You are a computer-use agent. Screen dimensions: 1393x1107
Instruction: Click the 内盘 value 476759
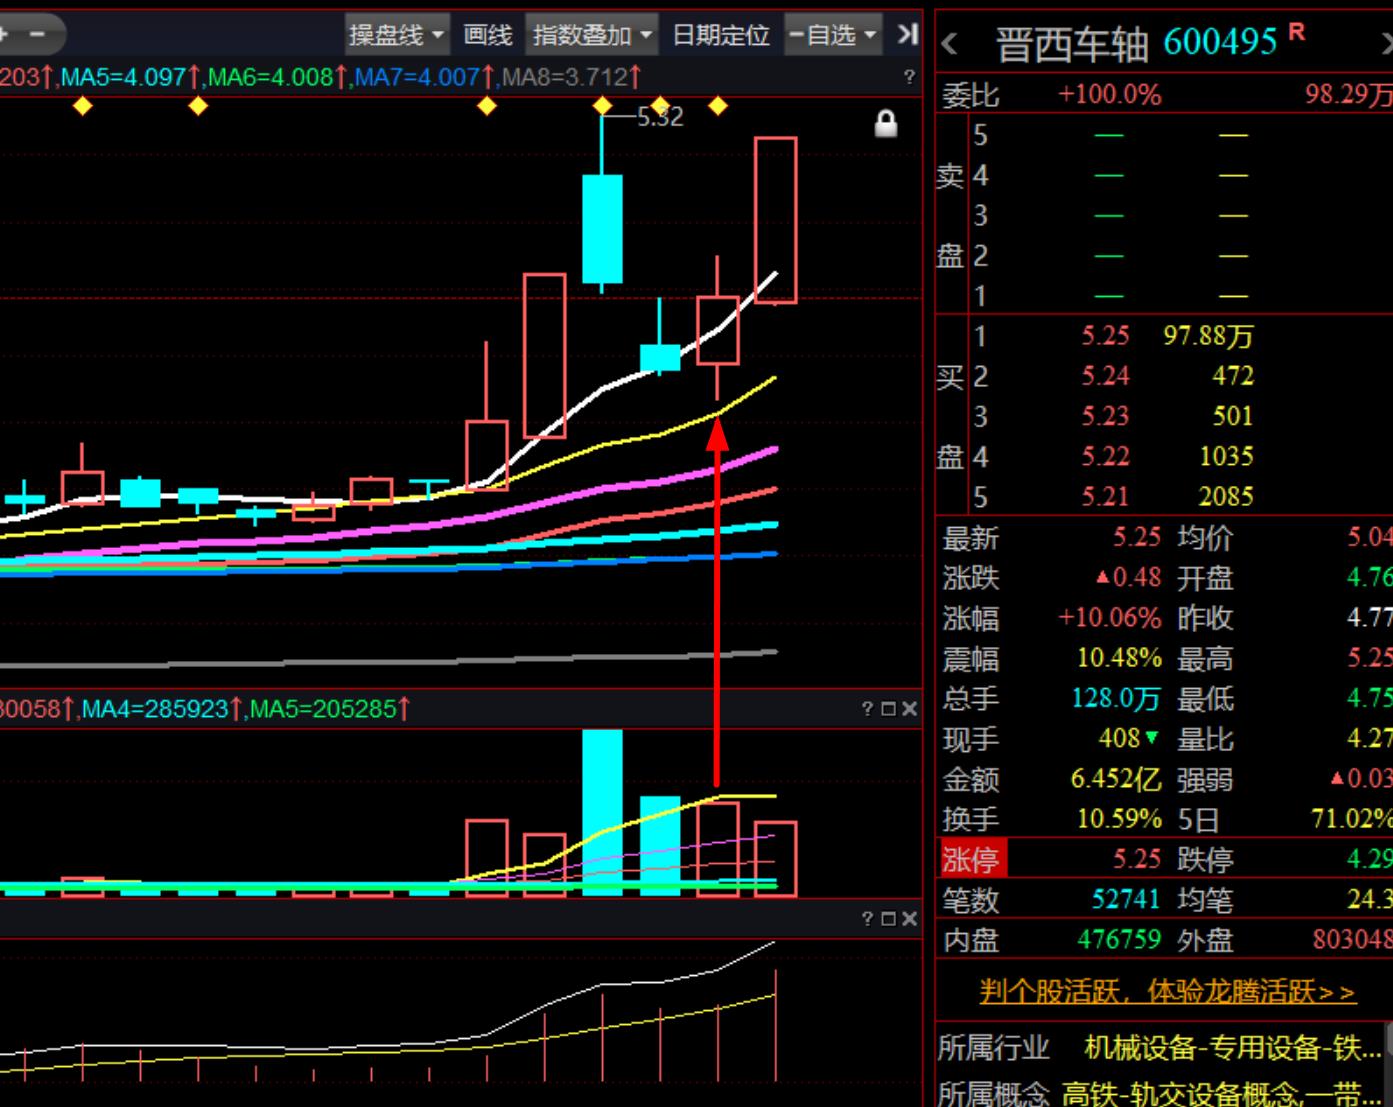coord(1119,940)
